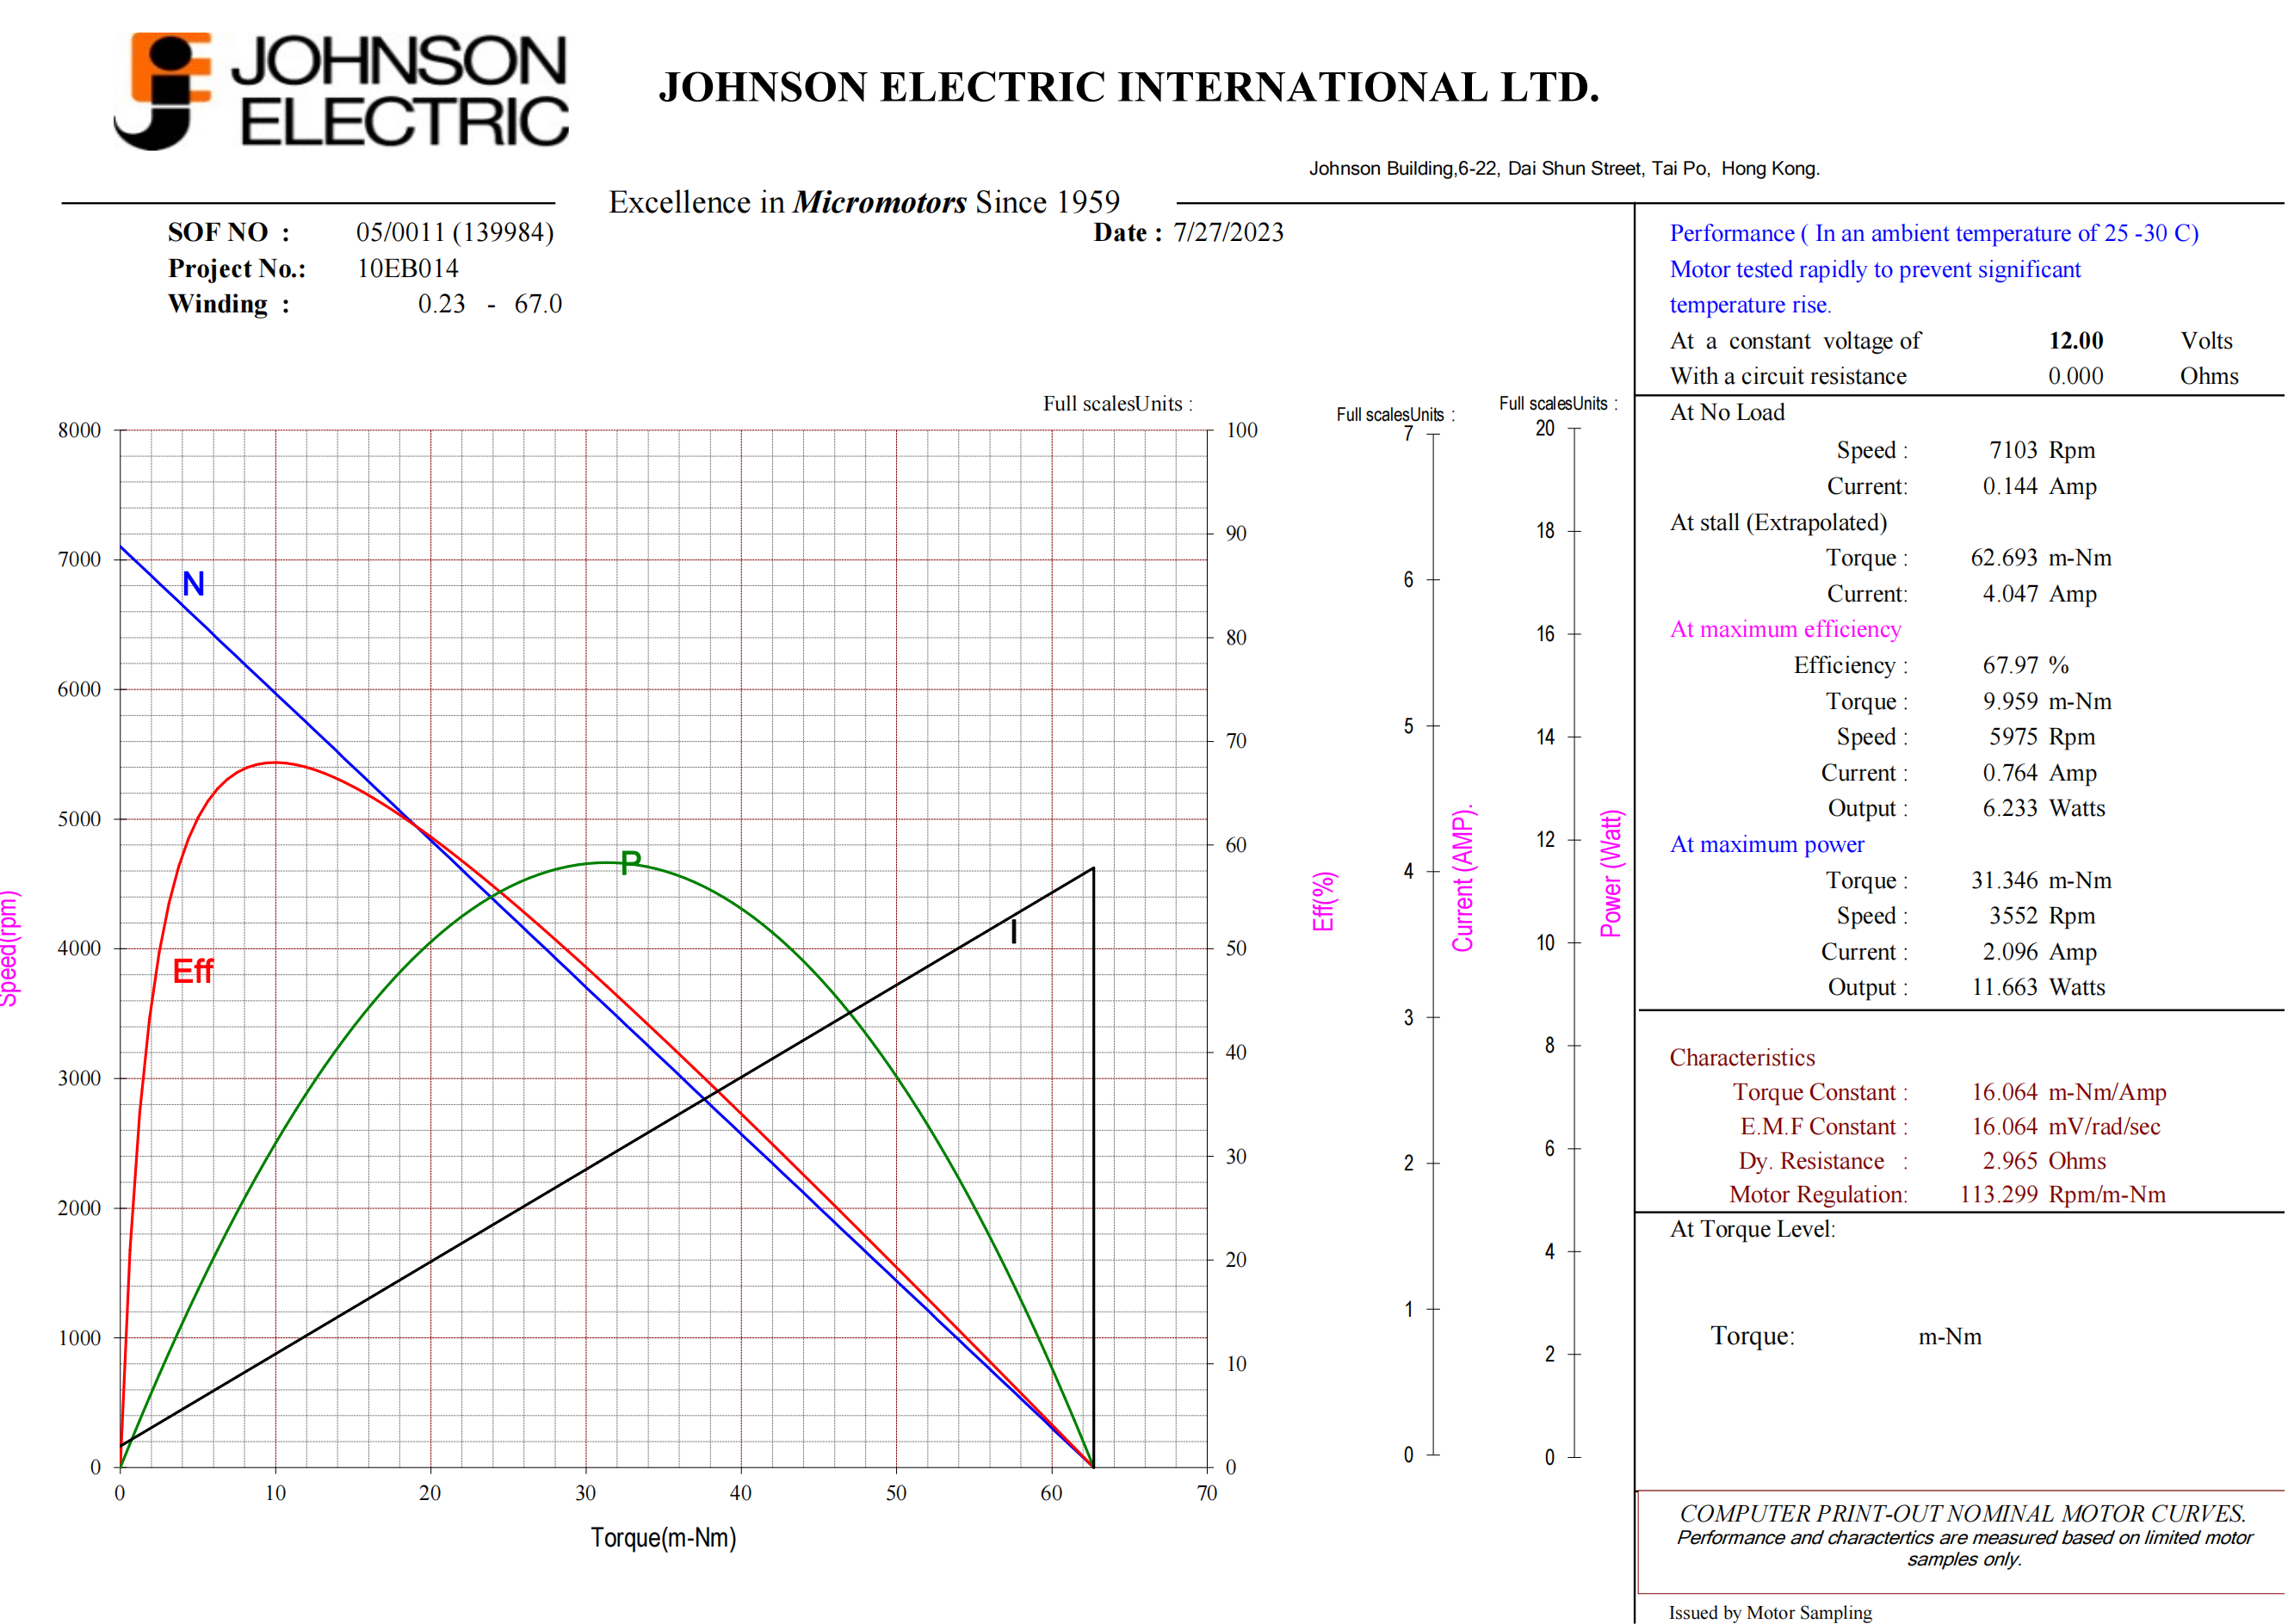Click the red "Eff" curve label
The image size is (2288, 1624).
tap(193, 971)
